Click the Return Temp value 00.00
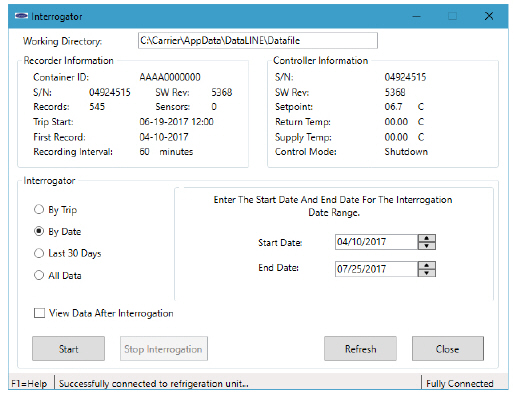 click(x=396, y=122)
